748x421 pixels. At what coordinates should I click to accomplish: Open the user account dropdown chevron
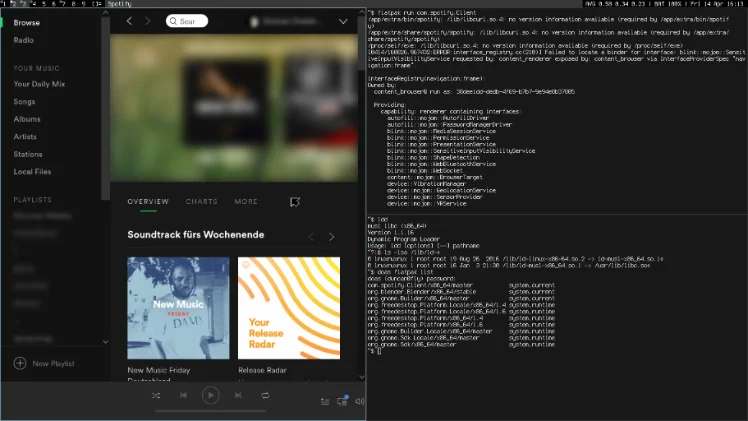pyautogui.click(x=343, y=21)
